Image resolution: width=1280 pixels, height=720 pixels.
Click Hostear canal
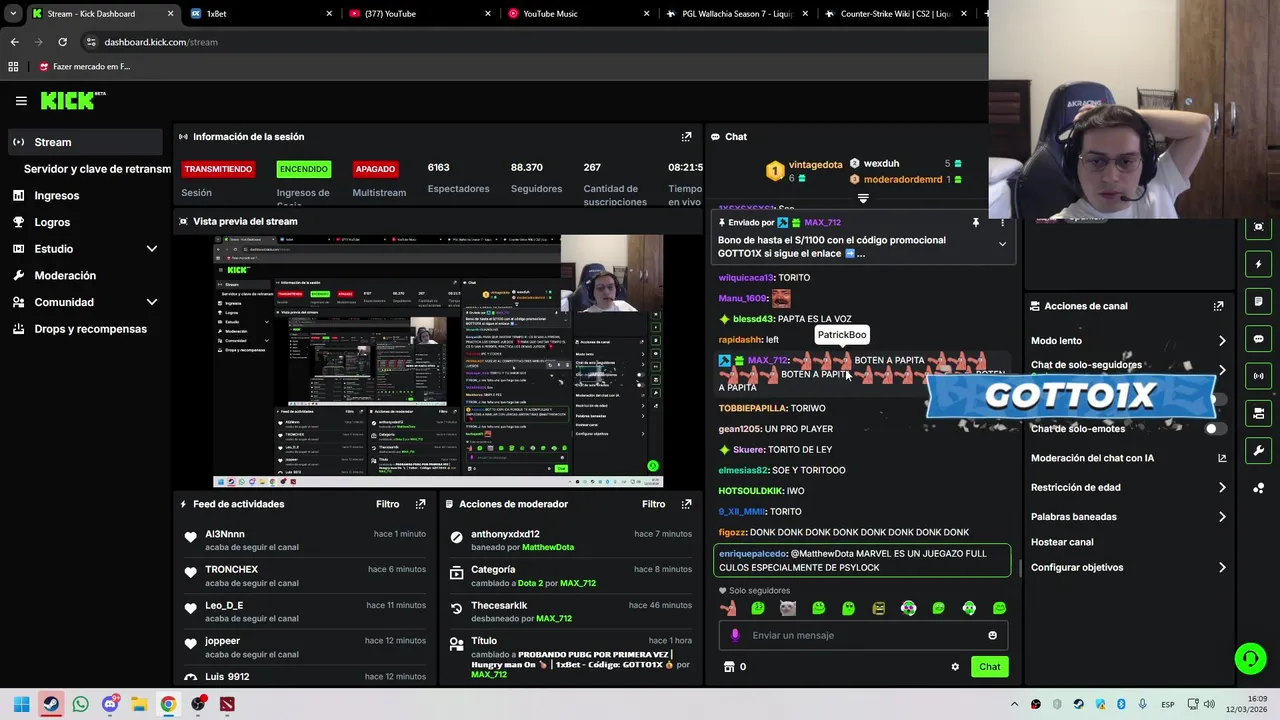pos(1062,542)
